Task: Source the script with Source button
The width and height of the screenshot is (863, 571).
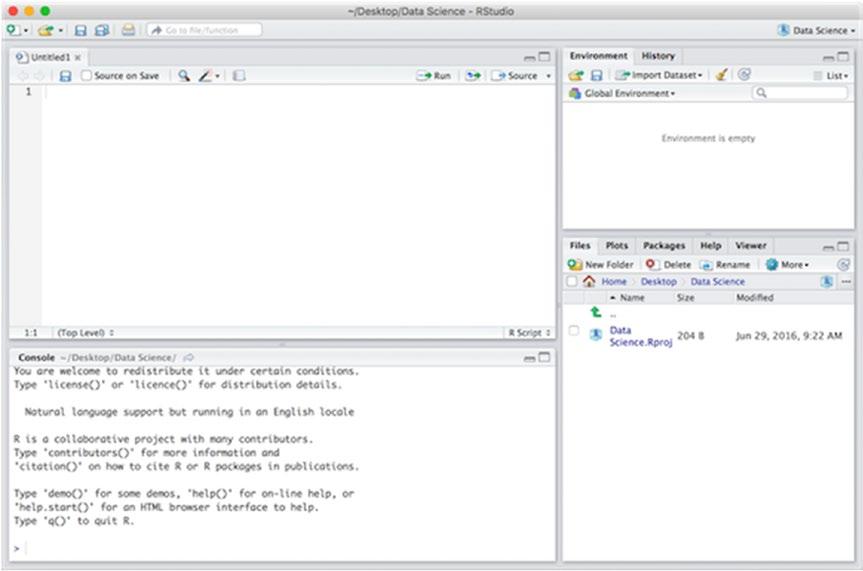Action: [515, 76]
